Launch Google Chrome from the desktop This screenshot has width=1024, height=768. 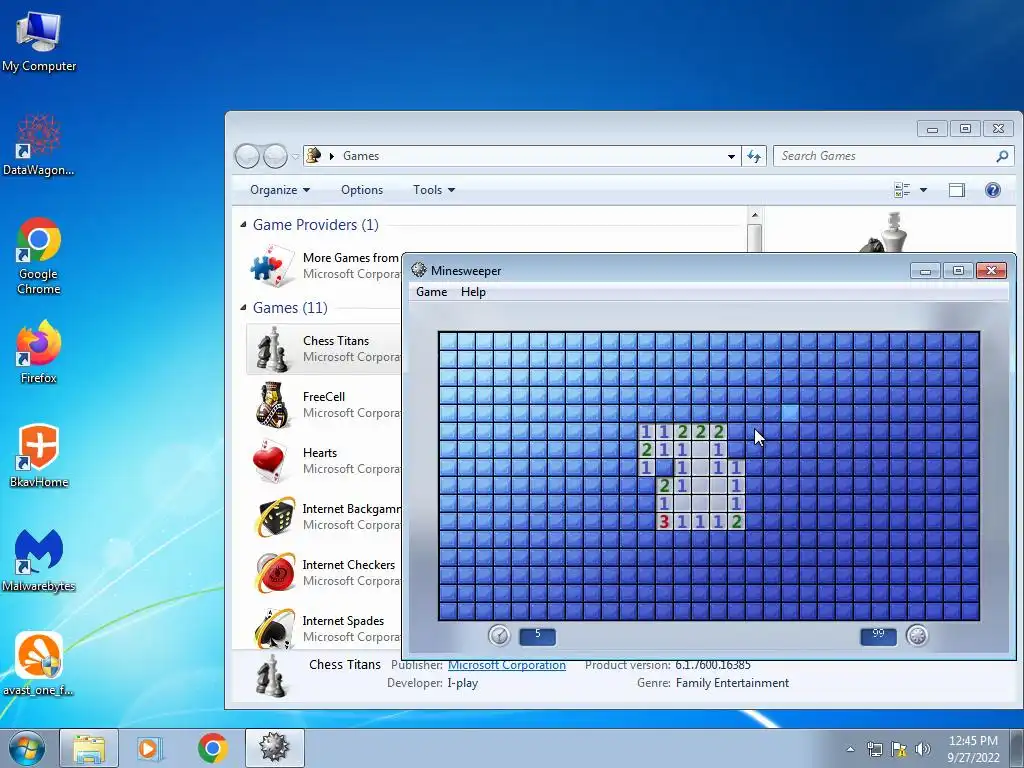click(x=39, y=240)
